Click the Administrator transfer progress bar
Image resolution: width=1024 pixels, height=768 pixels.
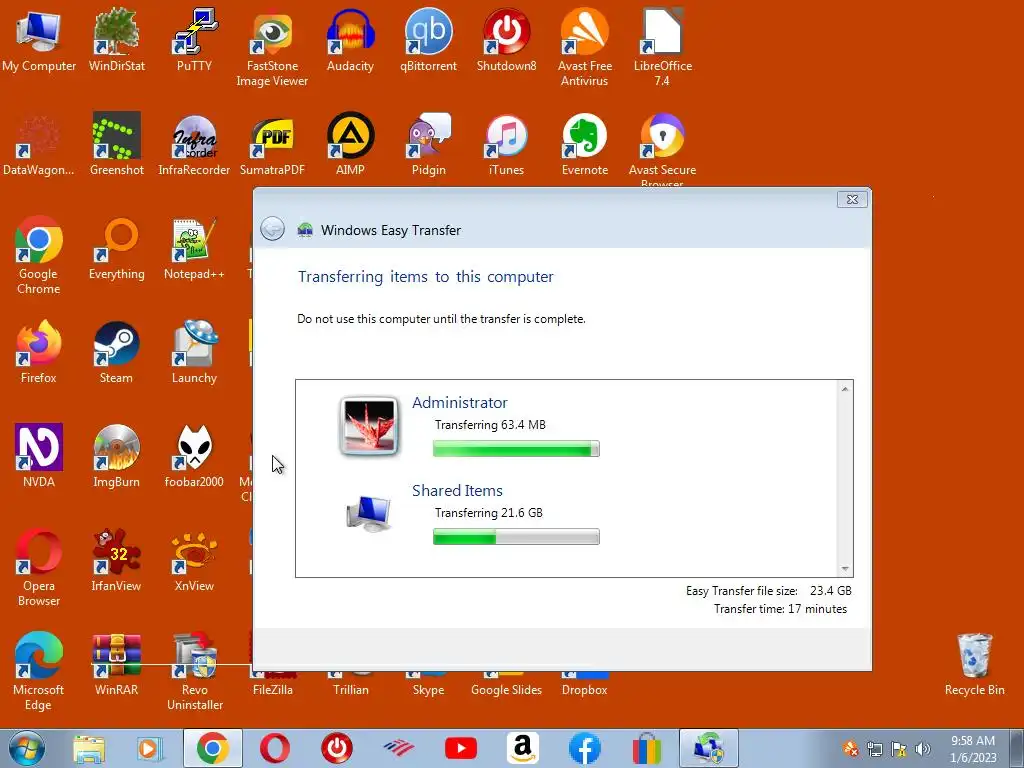coord(516,449)
